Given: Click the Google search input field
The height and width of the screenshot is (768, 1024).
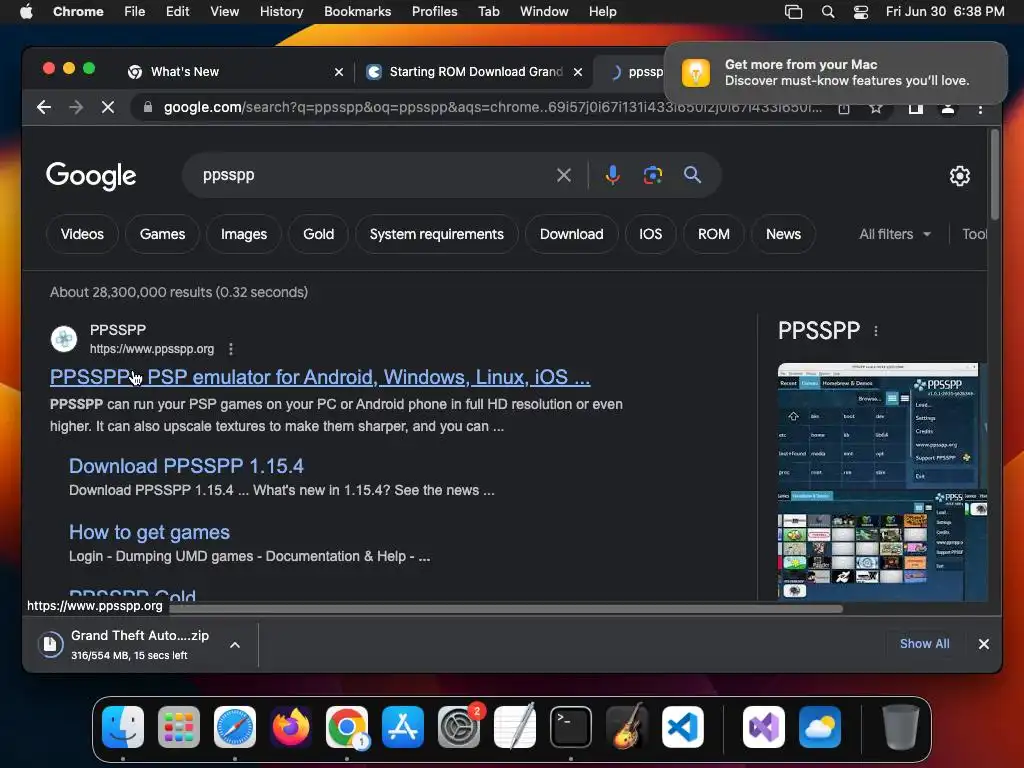Looking at the screenshot, I should 372,175.
